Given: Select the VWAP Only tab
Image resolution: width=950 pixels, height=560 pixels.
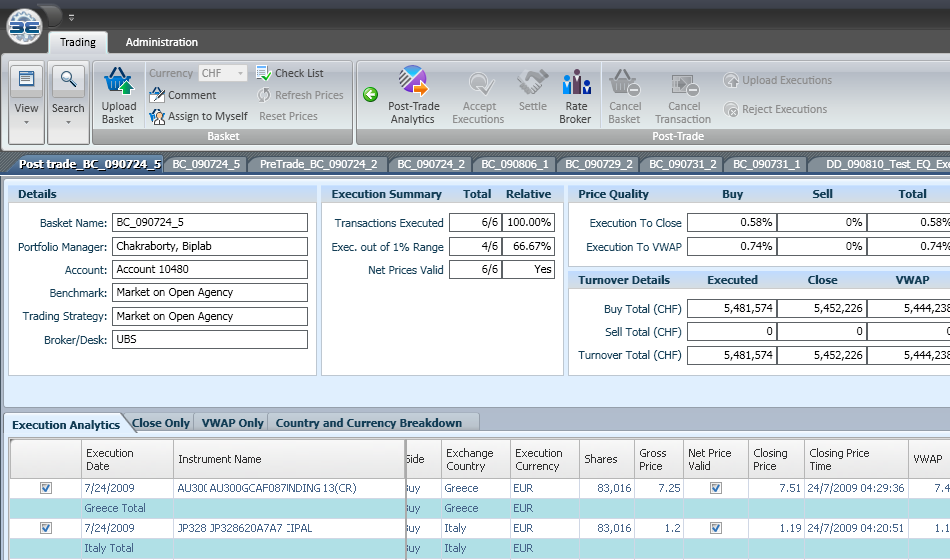Looking at the screenshot, I should [x=232, y=423].
